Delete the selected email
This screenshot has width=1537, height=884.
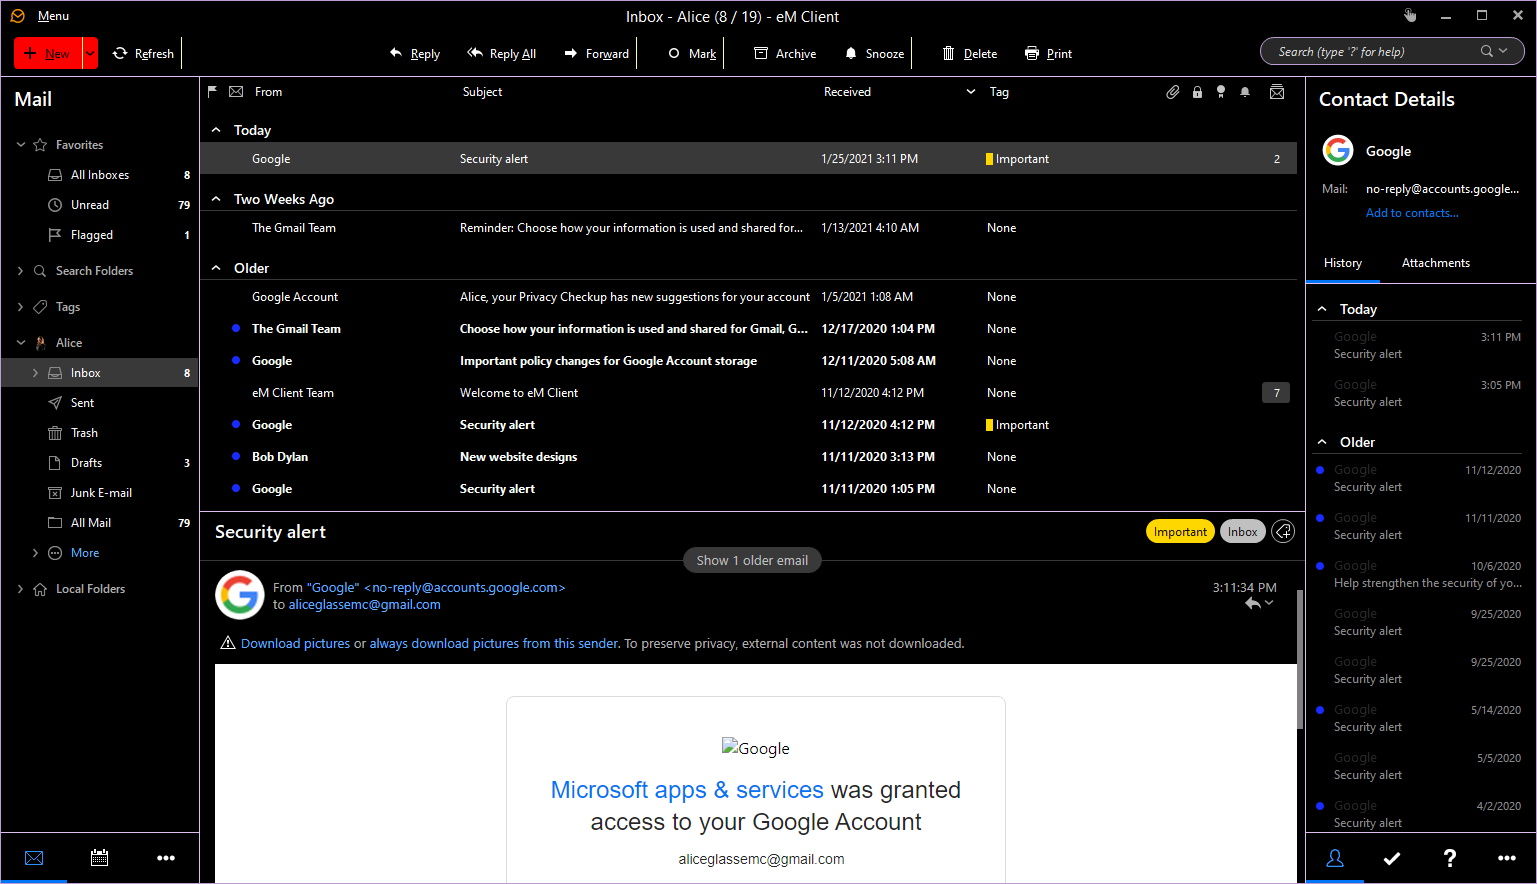tap(969, 53)
